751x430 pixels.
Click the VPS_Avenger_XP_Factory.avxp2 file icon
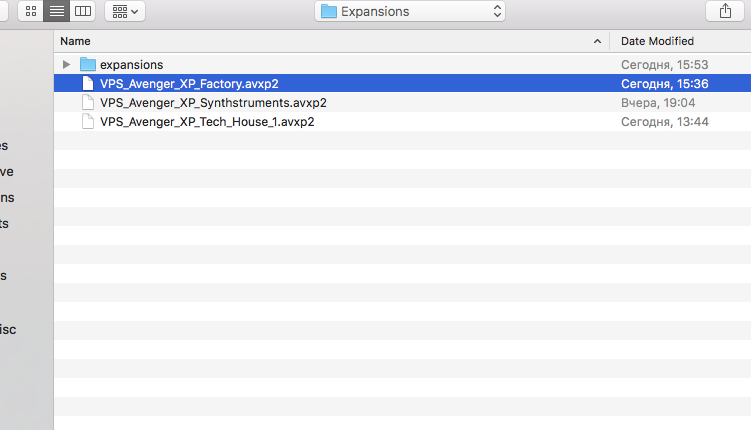click(88, 83)
